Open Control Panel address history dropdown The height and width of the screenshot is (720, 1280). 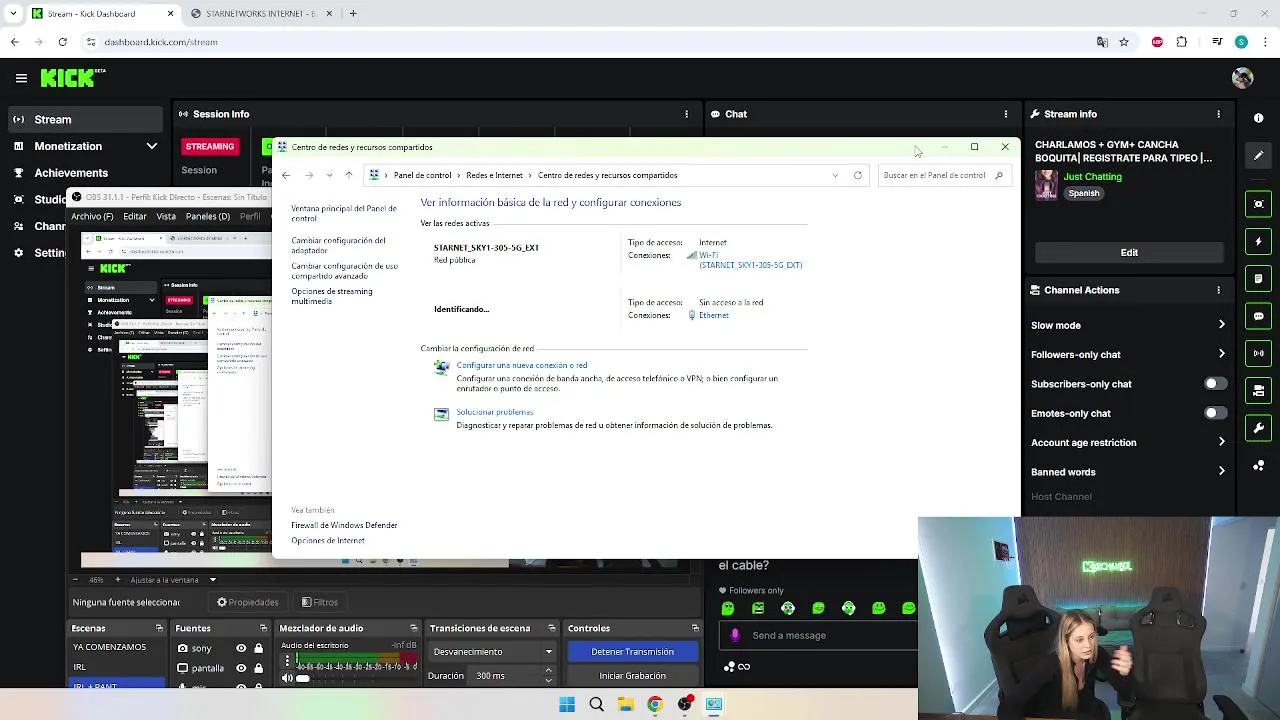835,175
